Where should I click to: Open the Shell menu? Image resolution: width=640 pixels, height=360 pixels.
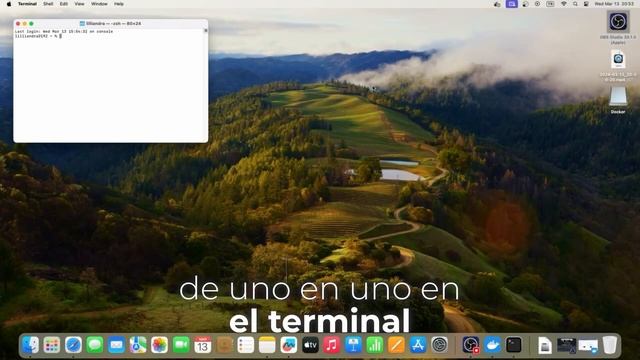coord(48,4)
